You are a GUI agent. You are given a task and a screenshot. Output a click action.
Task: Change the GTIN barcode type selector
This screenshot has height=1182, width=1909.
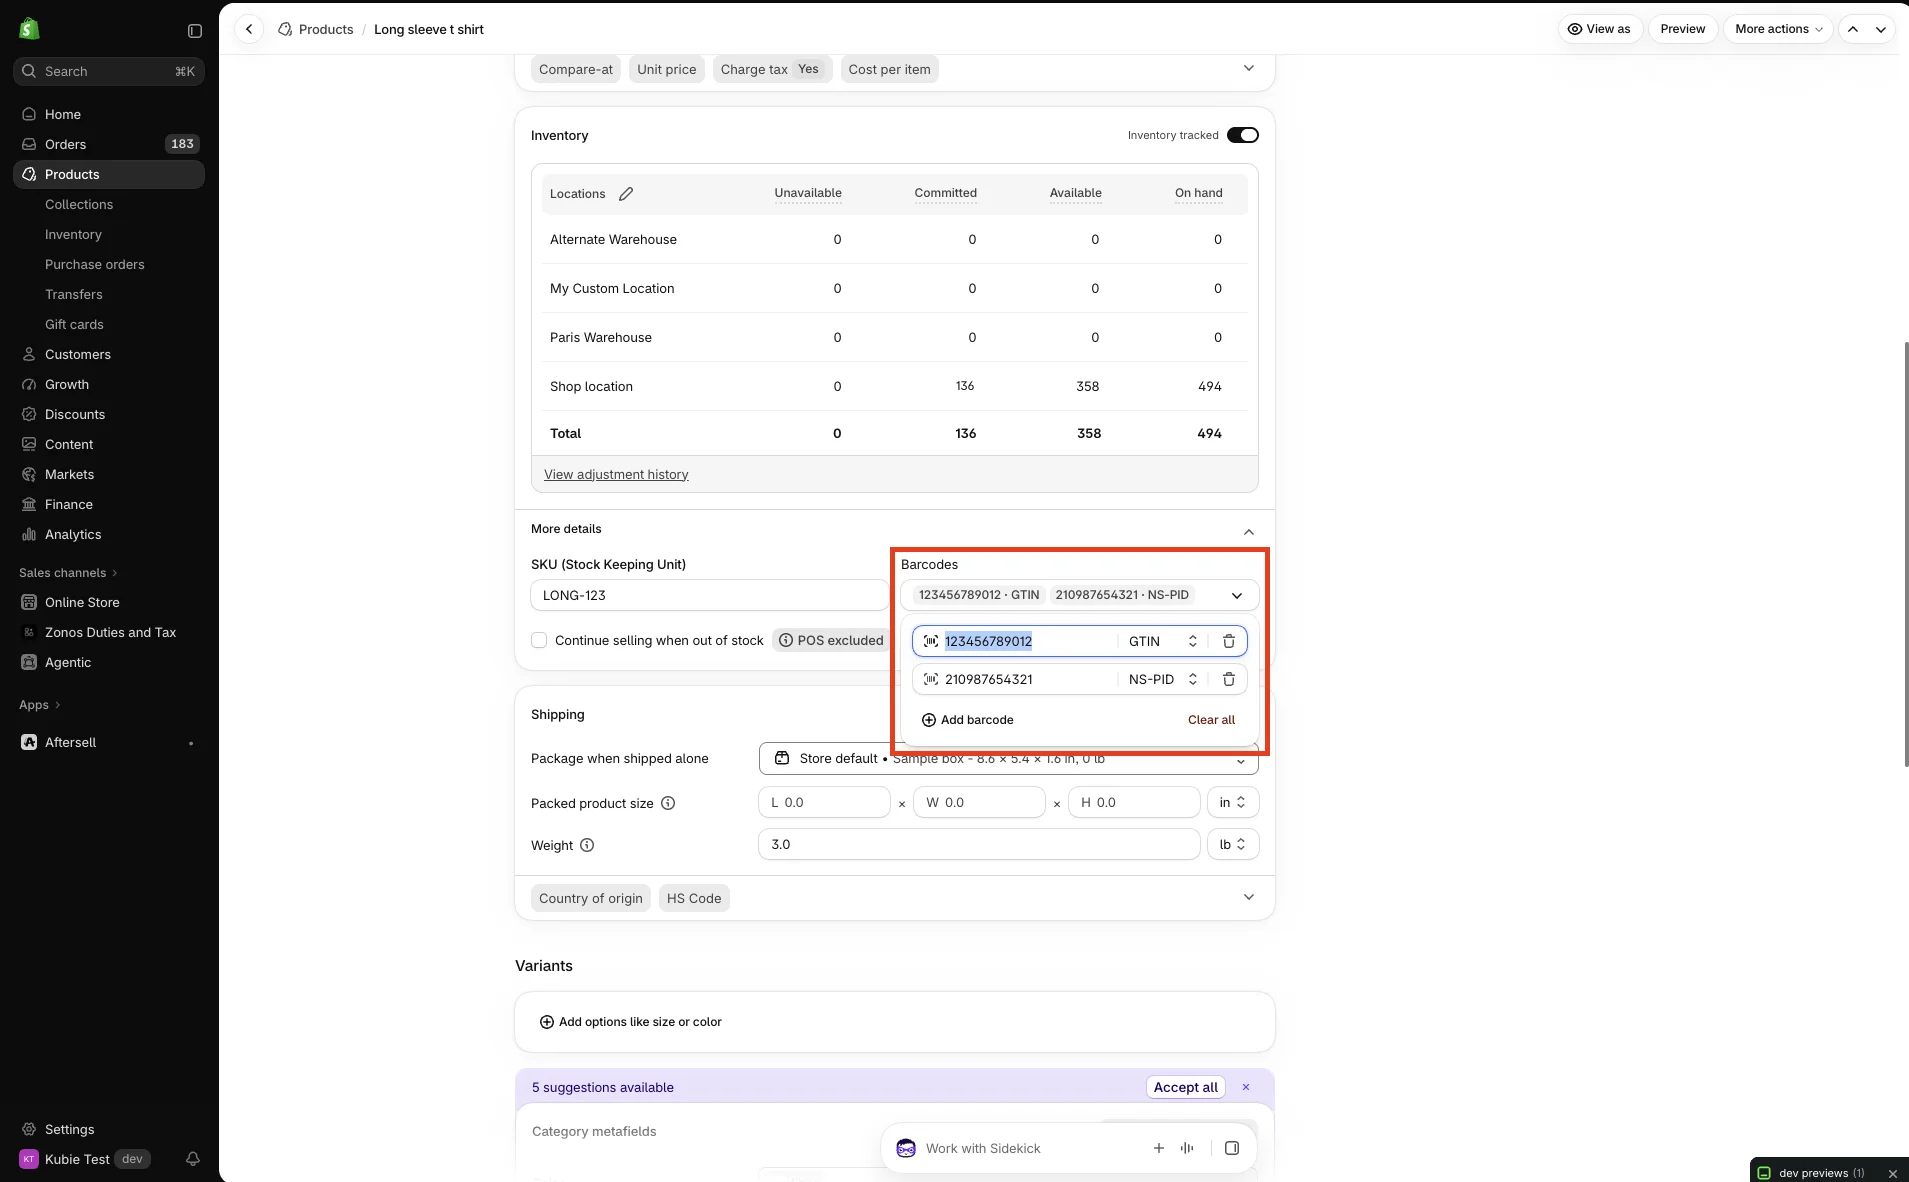[x=1162, y=641]
